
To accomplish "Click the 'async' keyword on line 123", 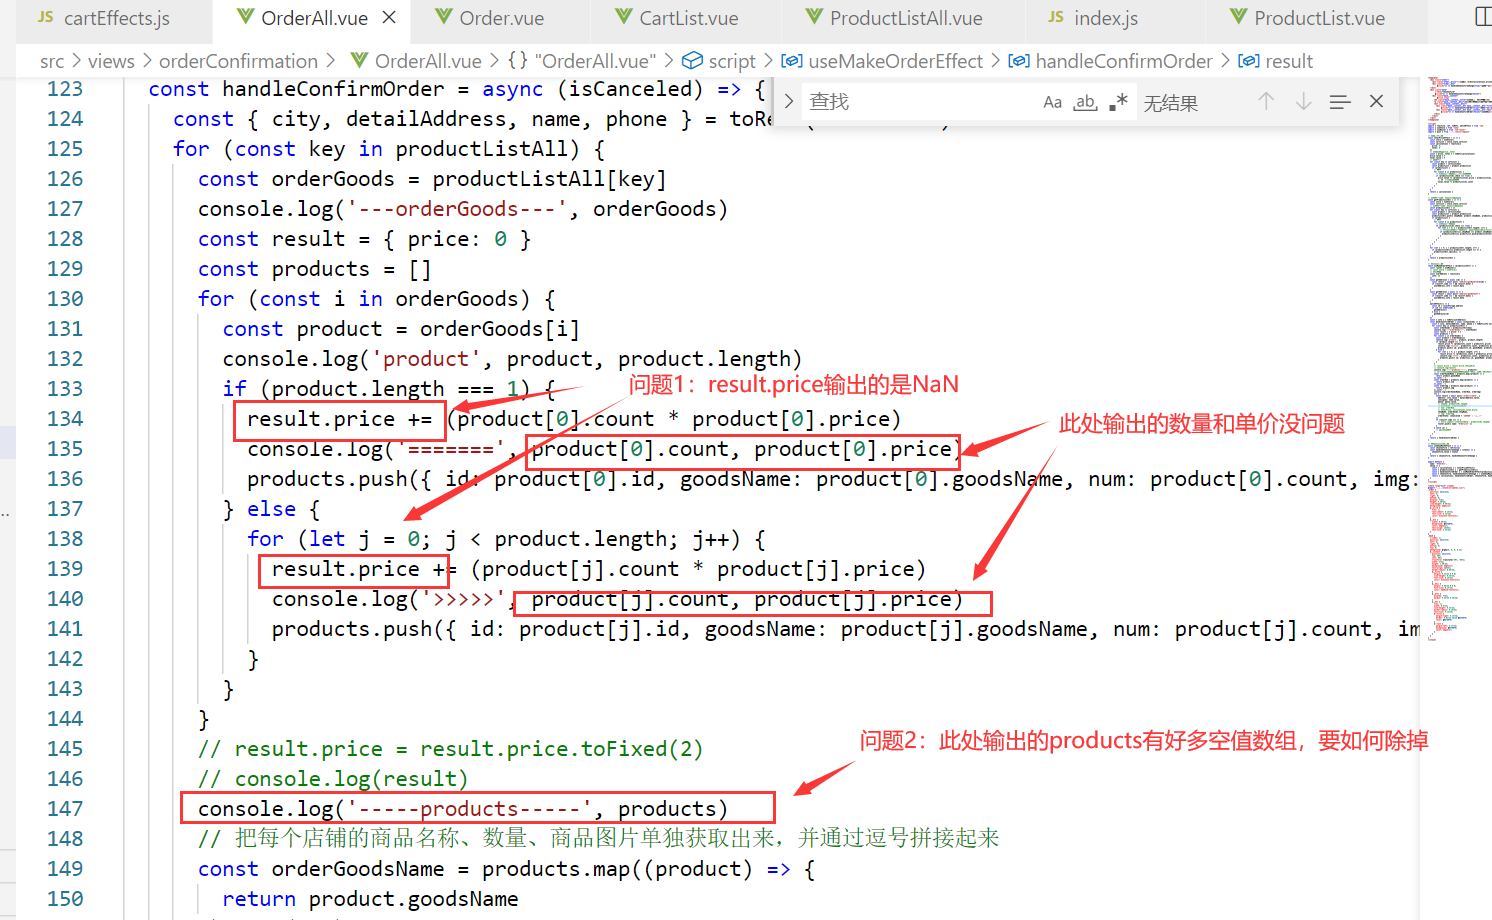I will 512,89.
